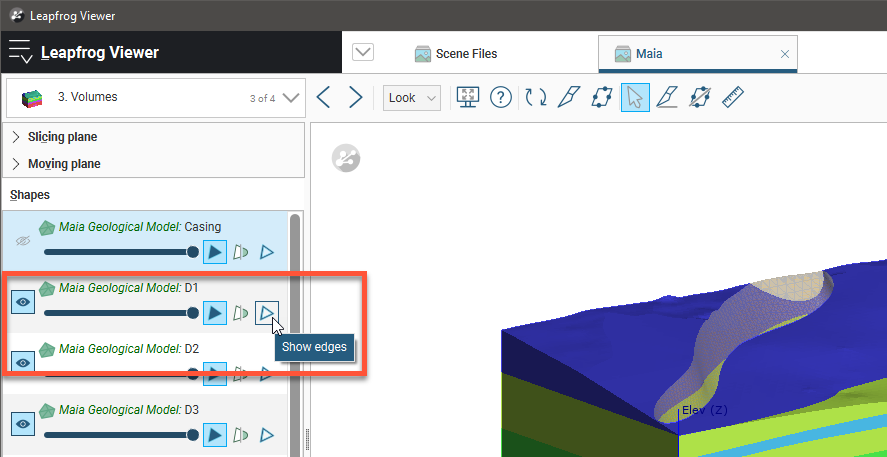Hide the D3 shape with eye icon

click(x=23, y=424)
